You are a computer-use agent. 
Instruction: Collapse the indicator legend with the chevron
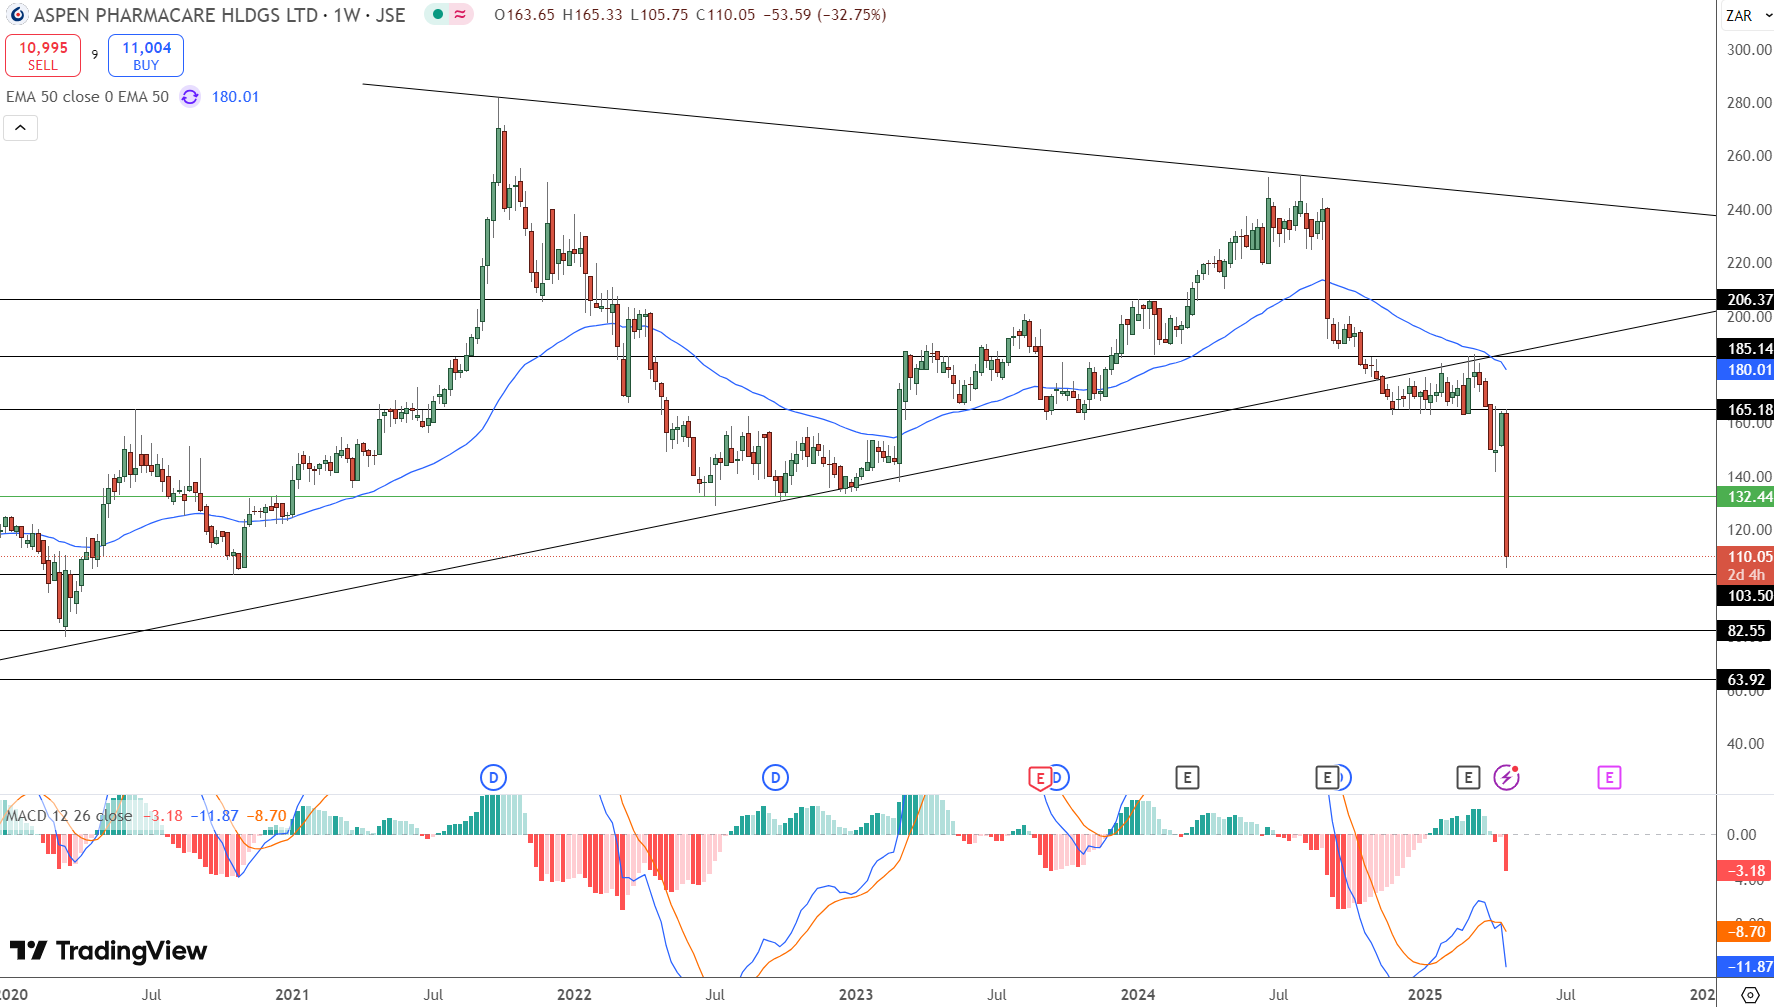20,128
